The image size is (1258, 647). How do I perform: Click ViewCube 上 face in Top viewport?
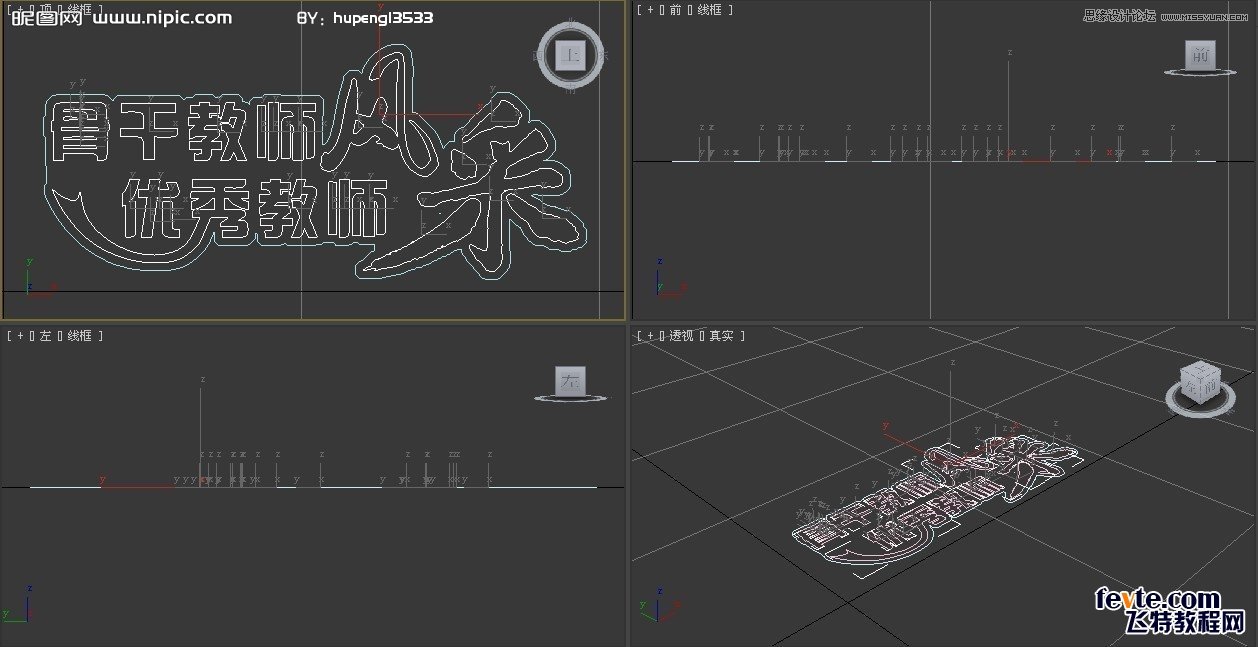[x=571, y=55]
